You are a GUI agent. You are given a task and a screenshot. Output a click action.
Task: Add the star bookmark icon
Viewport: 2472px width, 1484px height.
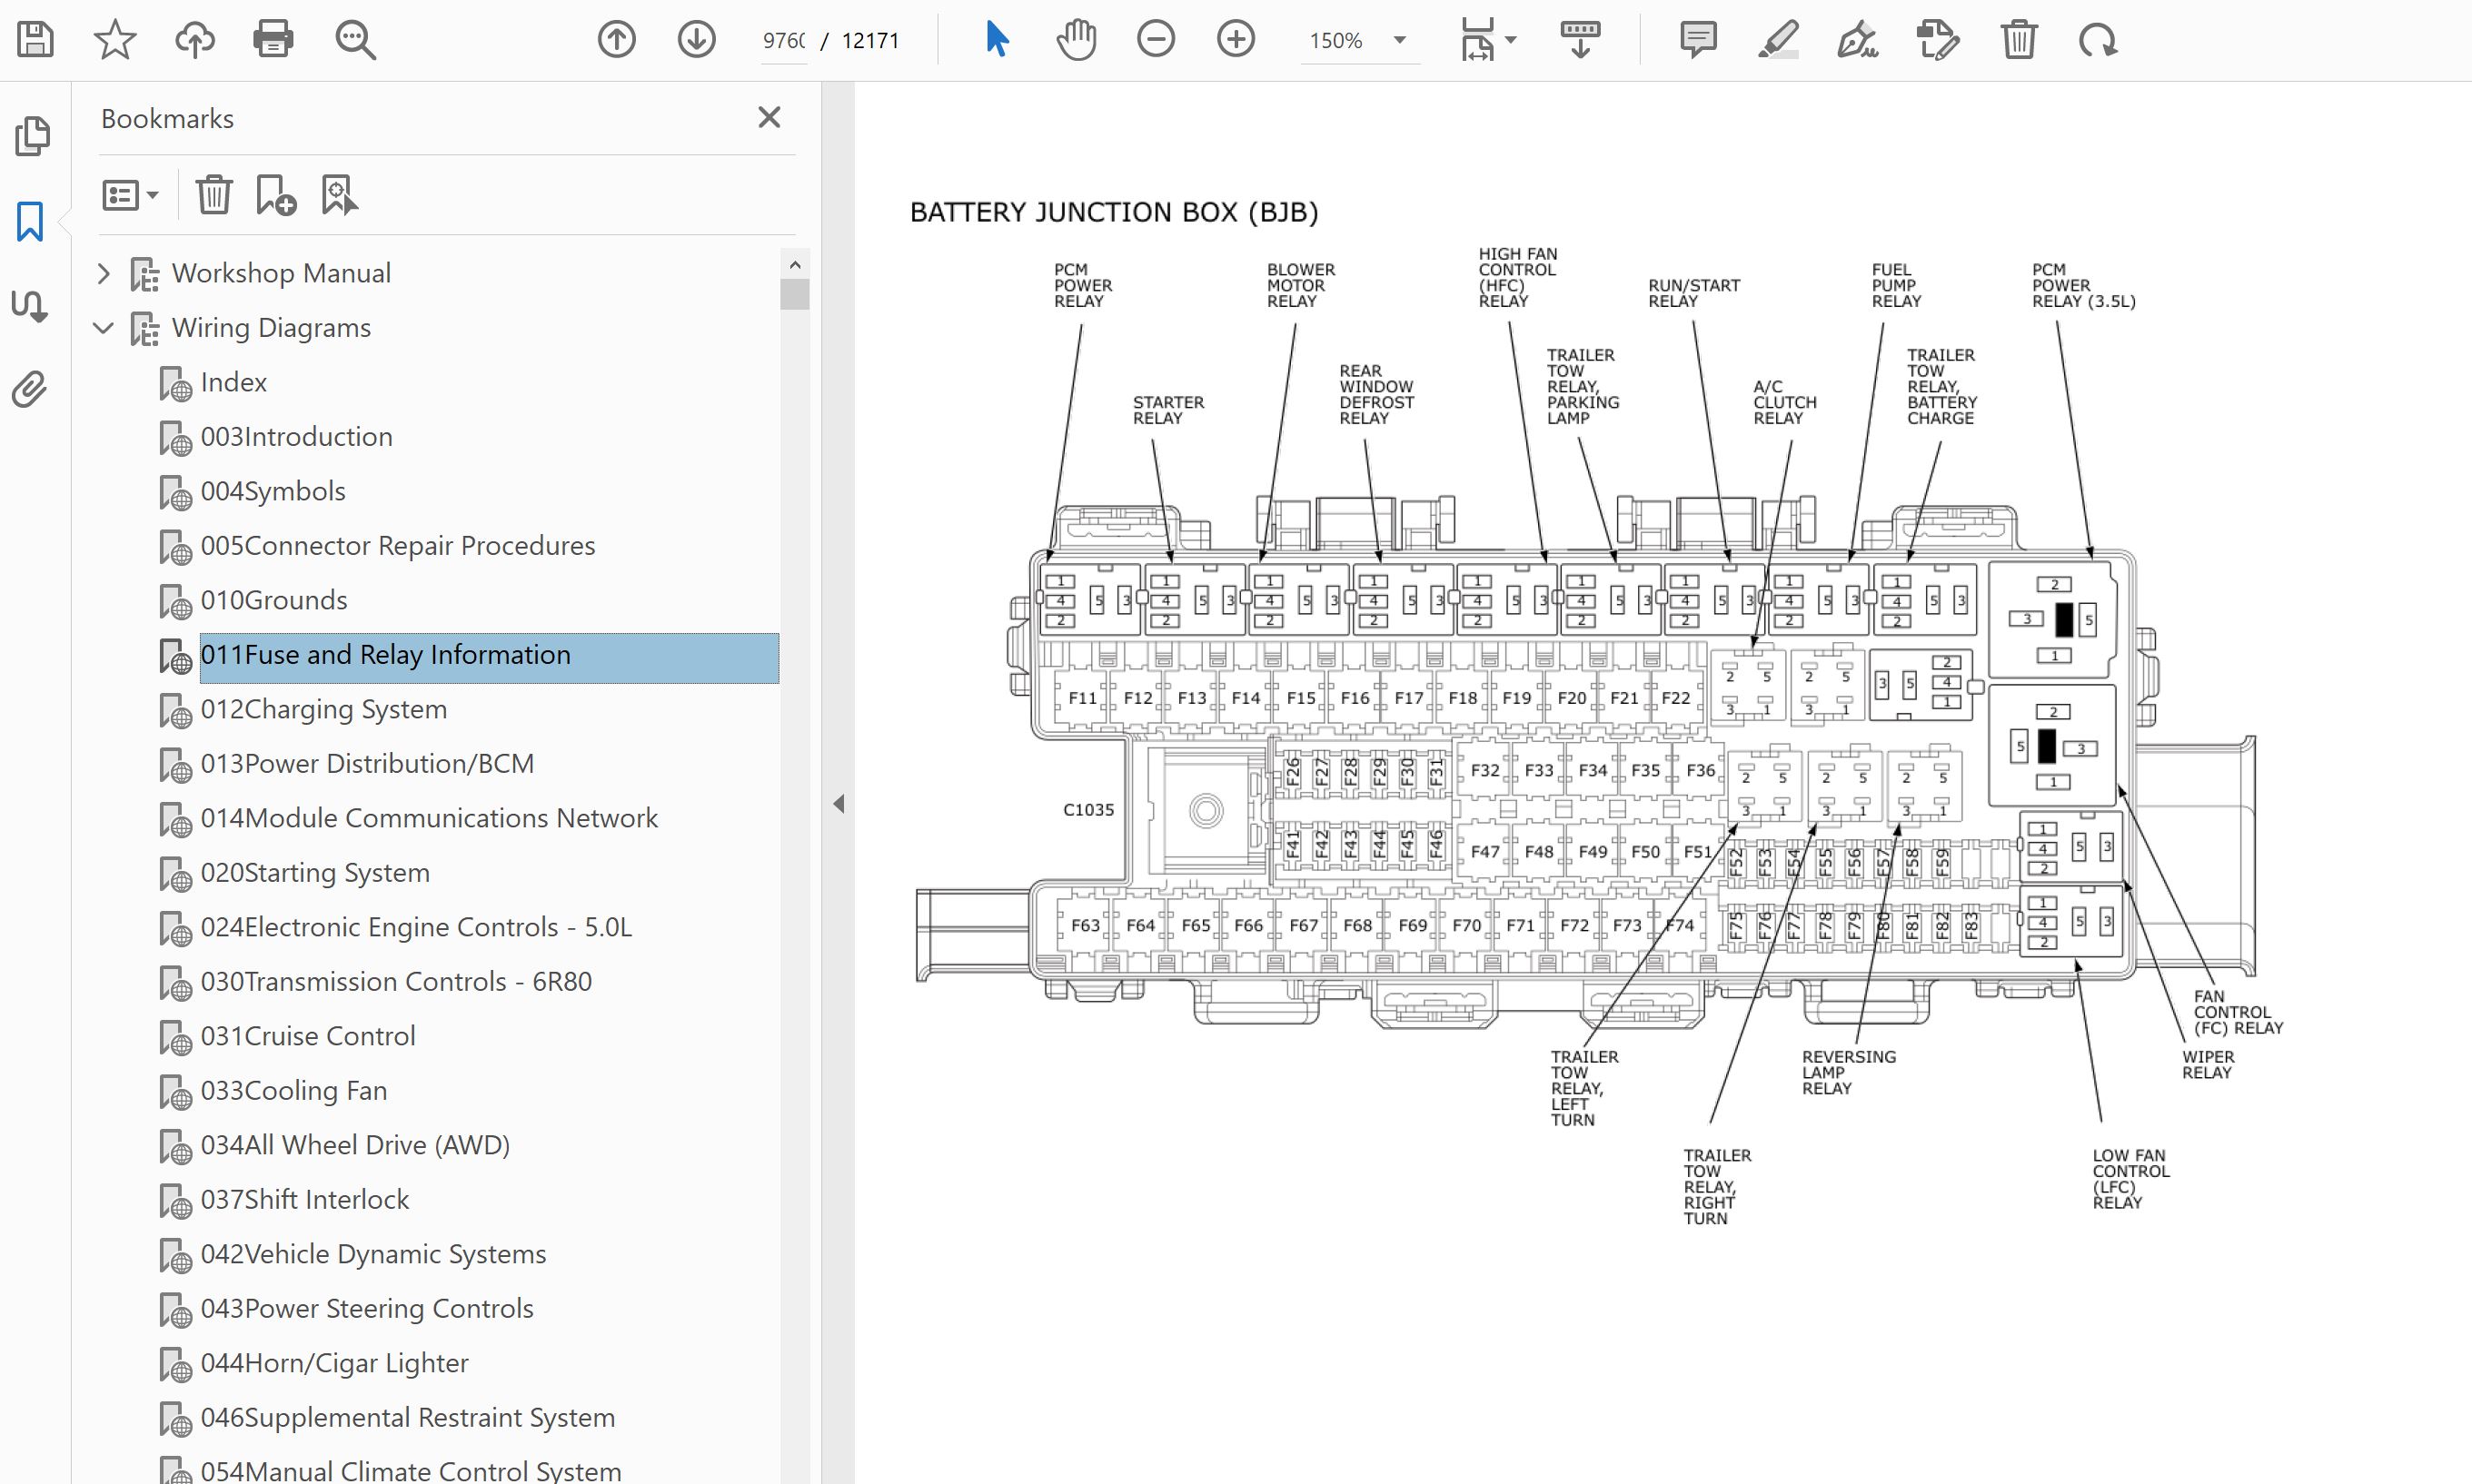coord(114,40)
